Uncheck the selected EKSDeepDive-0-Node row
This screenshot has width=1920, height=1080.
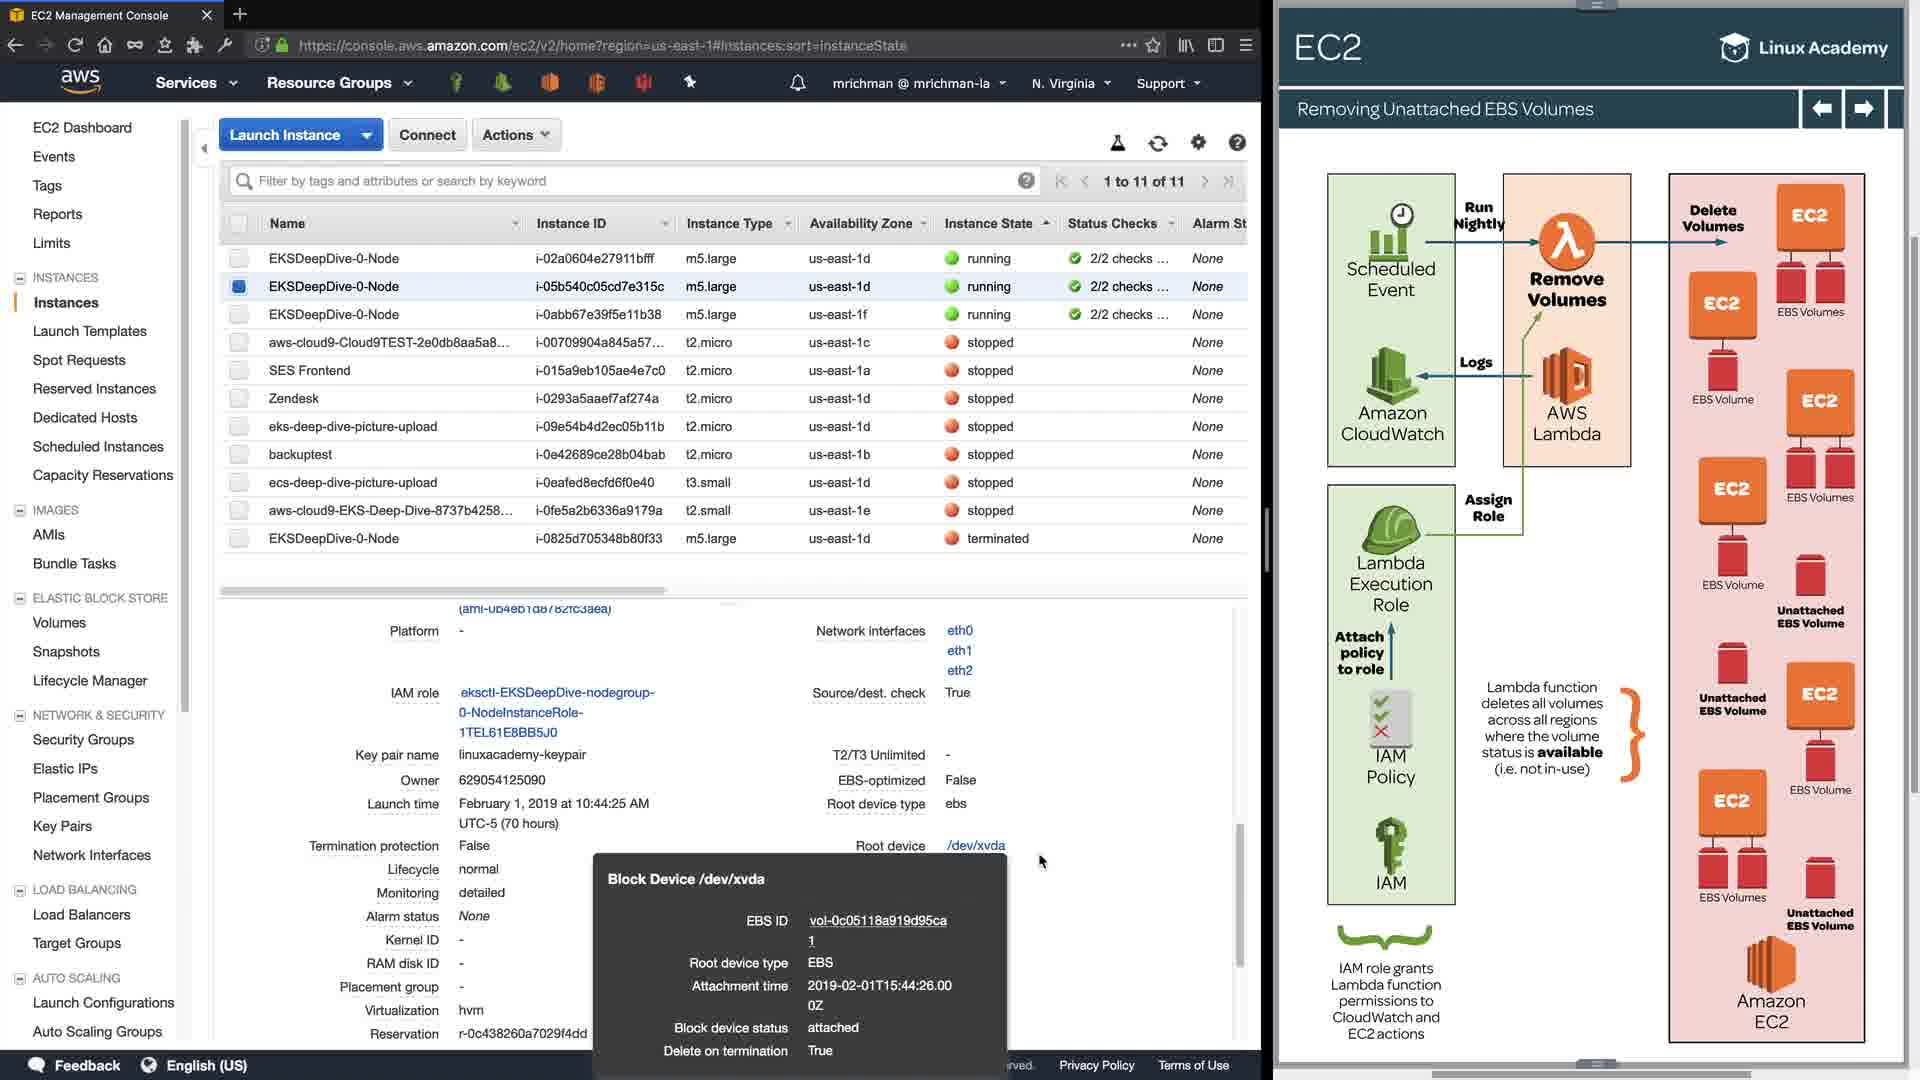pyautogui.click(x=238, y=287)
